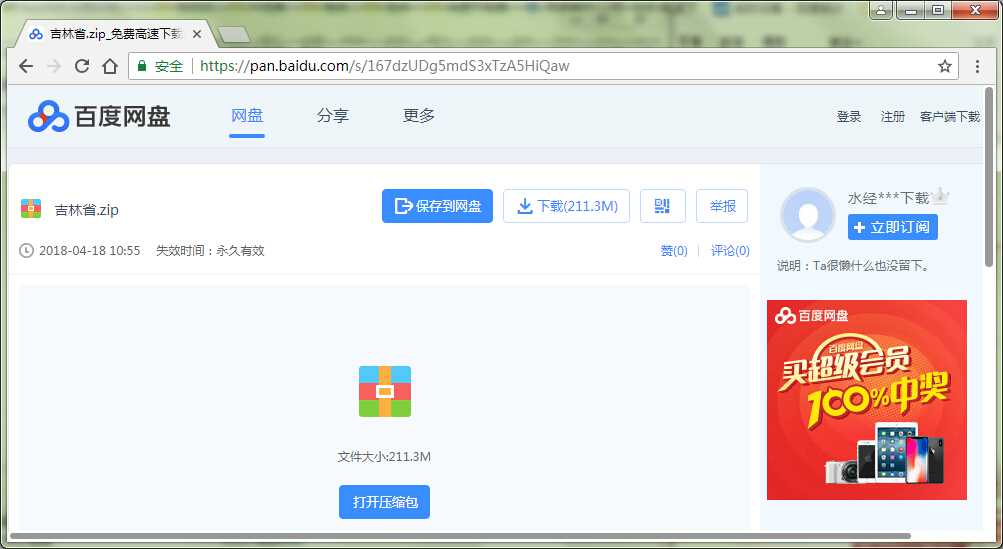Click the text 文件大小:211.3M
Image resolution: width=1003 pixels, height=549 pixels.
coord(384,457)
